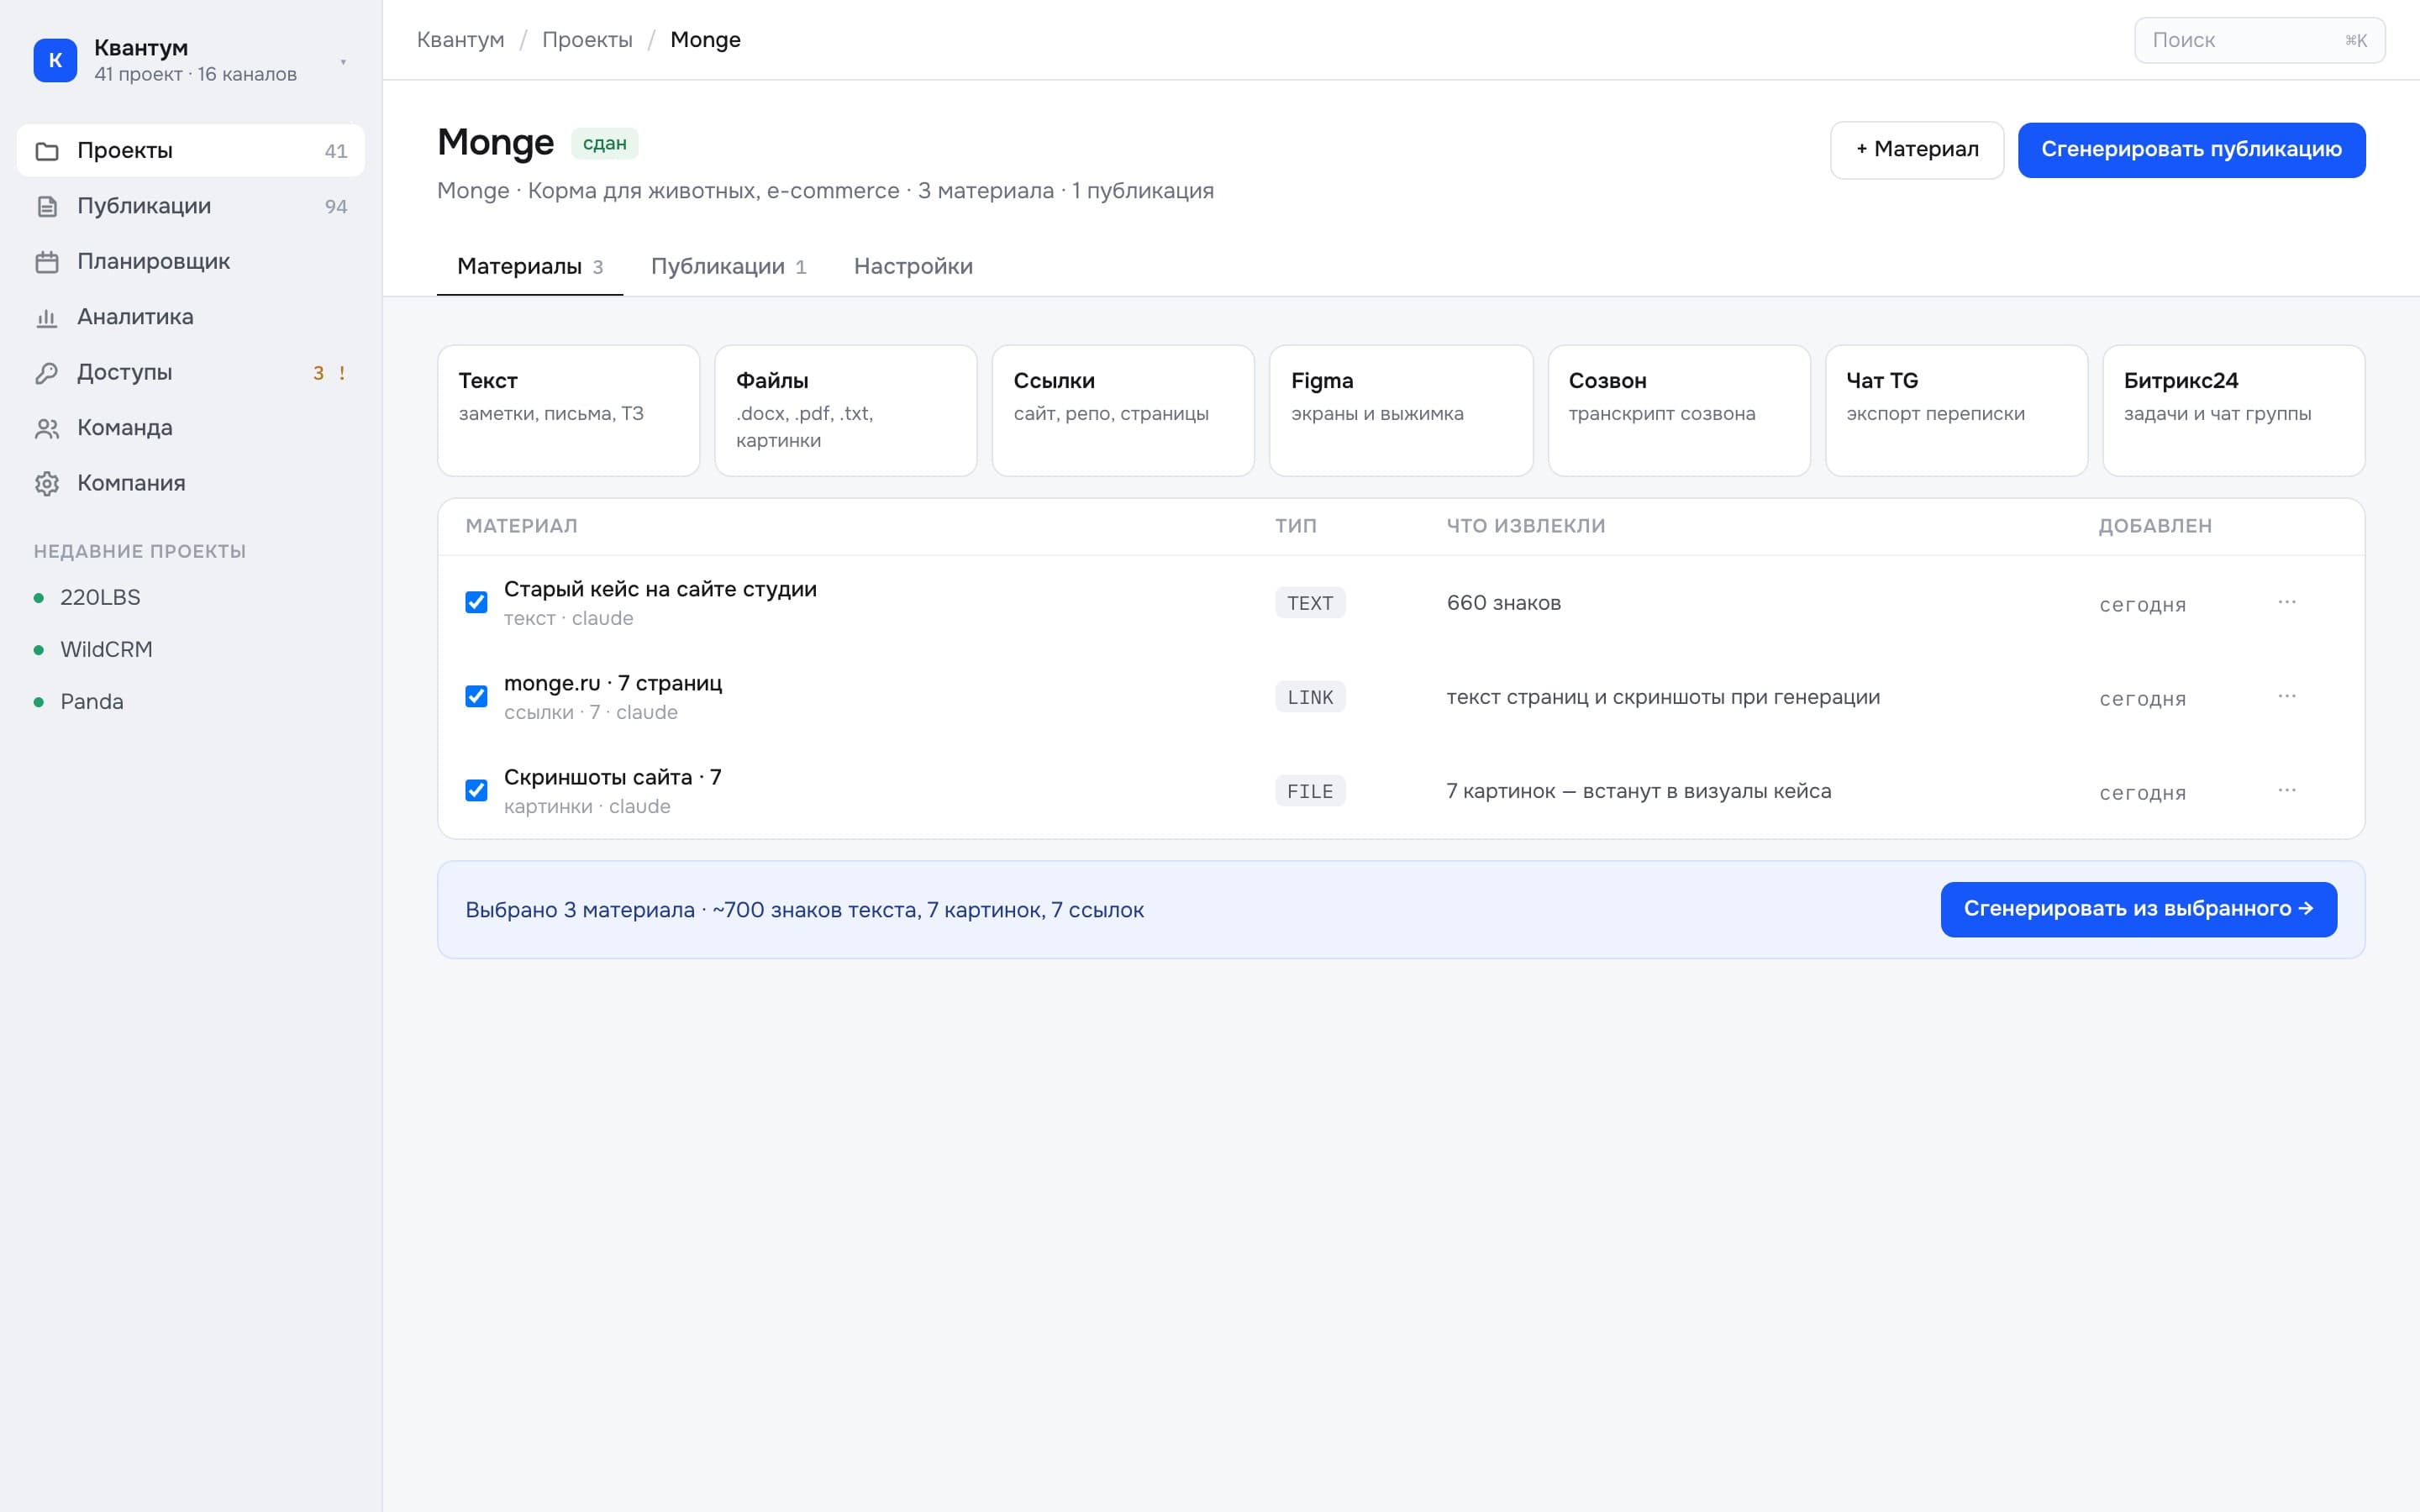Uncheck the monge.ru 7 страниц material
Viewport: 2420px width, 1512px height.
click(x=477, y=696)
